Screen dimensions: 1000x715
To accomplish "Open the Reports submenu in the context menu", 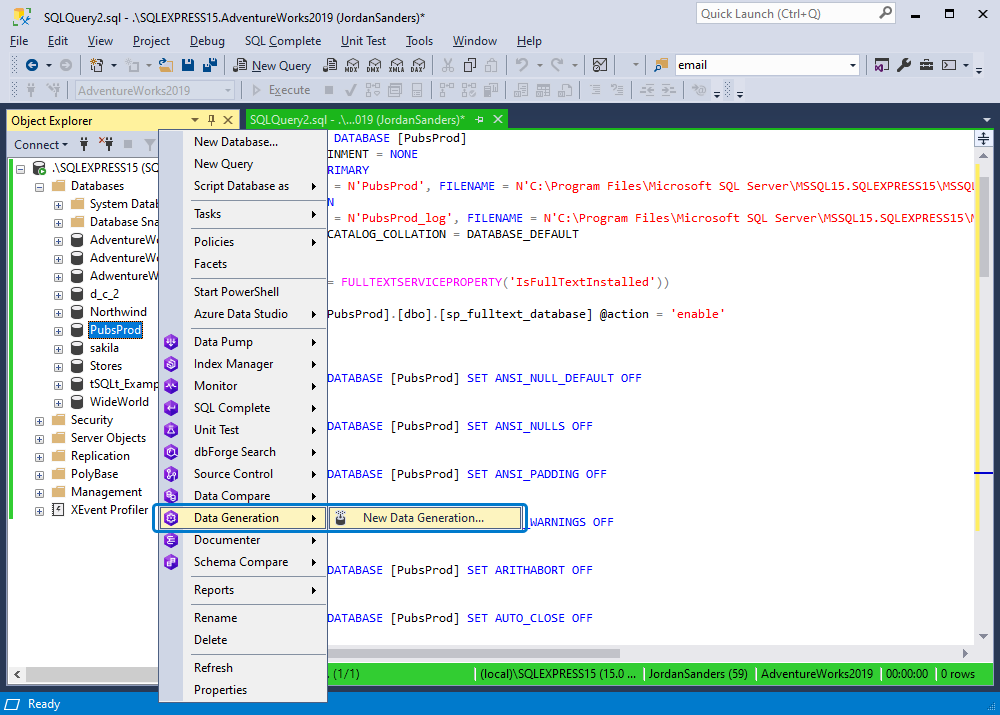I will [242, 591].
